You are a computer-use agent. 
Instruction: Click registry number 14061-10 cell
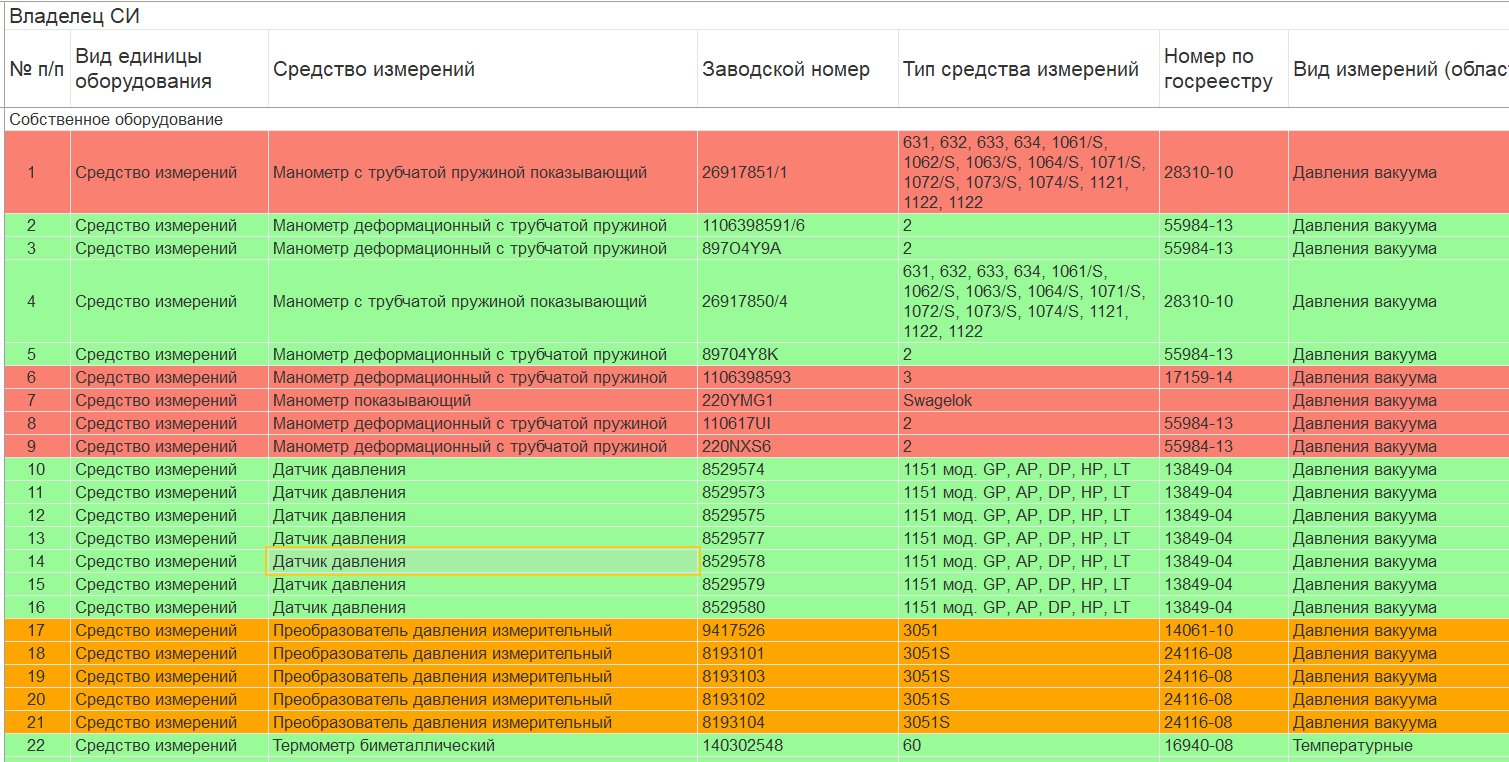[1198, 631]
